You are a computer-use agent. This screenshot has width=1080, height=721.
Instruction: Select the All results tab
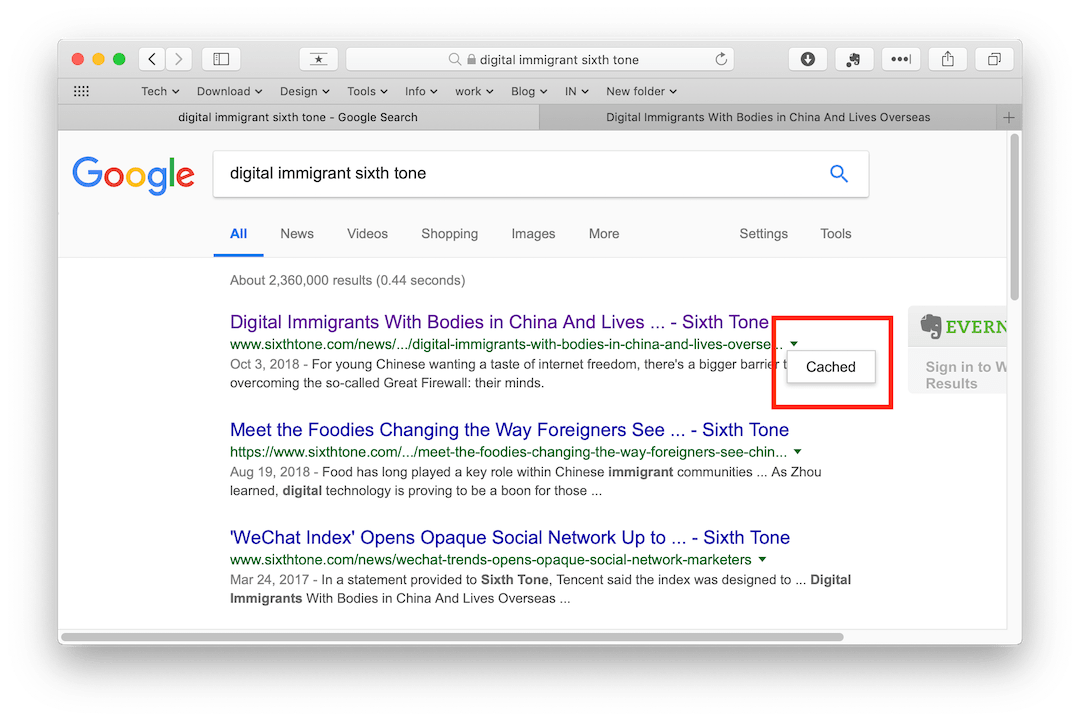238,234
